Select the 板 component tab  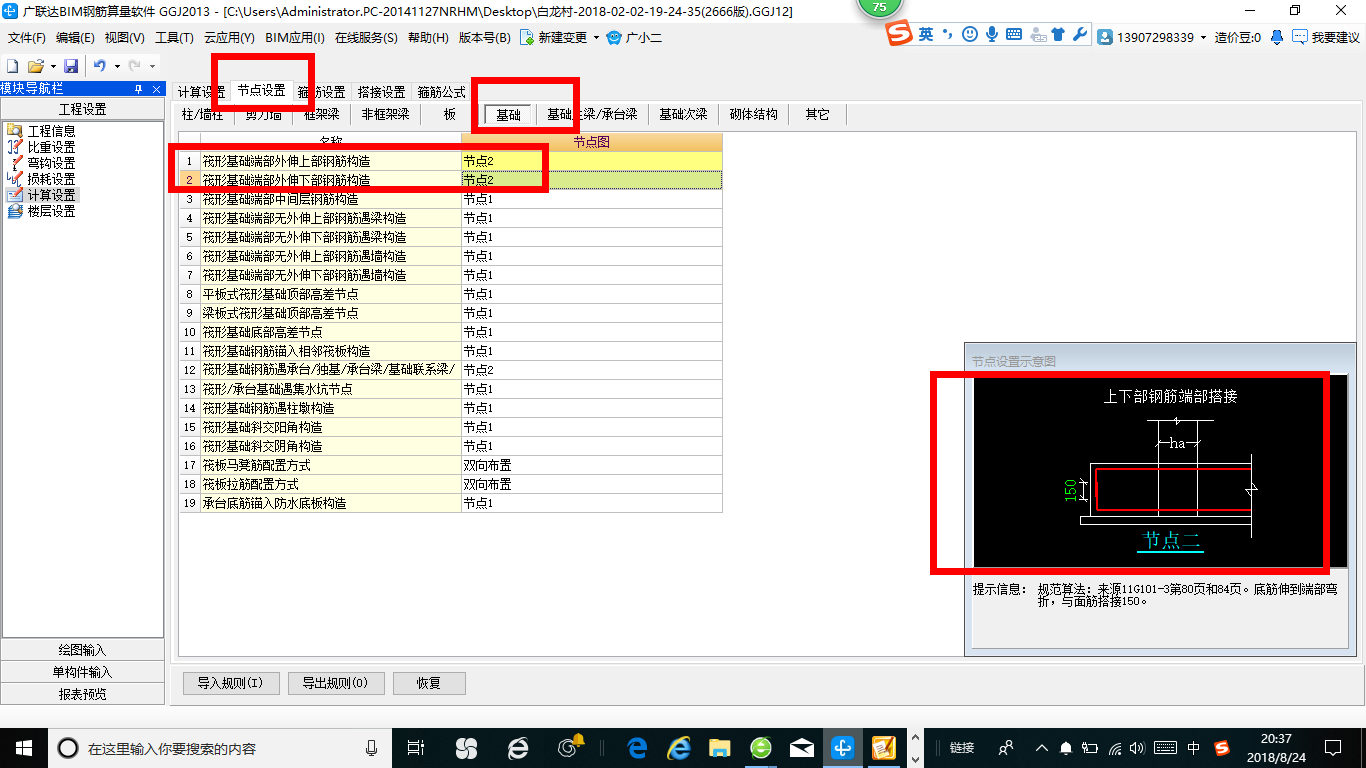[450, 114]
